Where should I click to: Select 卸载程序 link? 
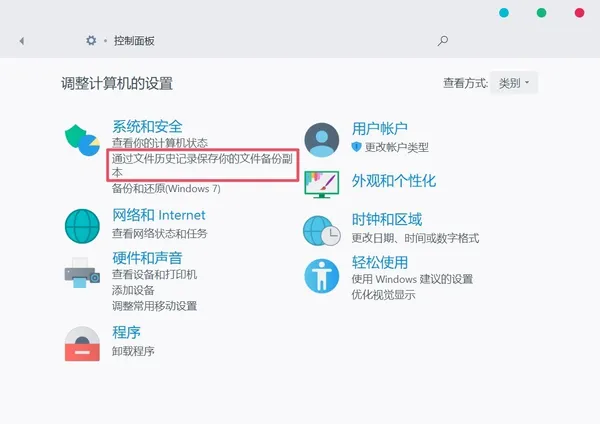pyautogui.click(x=133, y=351)
